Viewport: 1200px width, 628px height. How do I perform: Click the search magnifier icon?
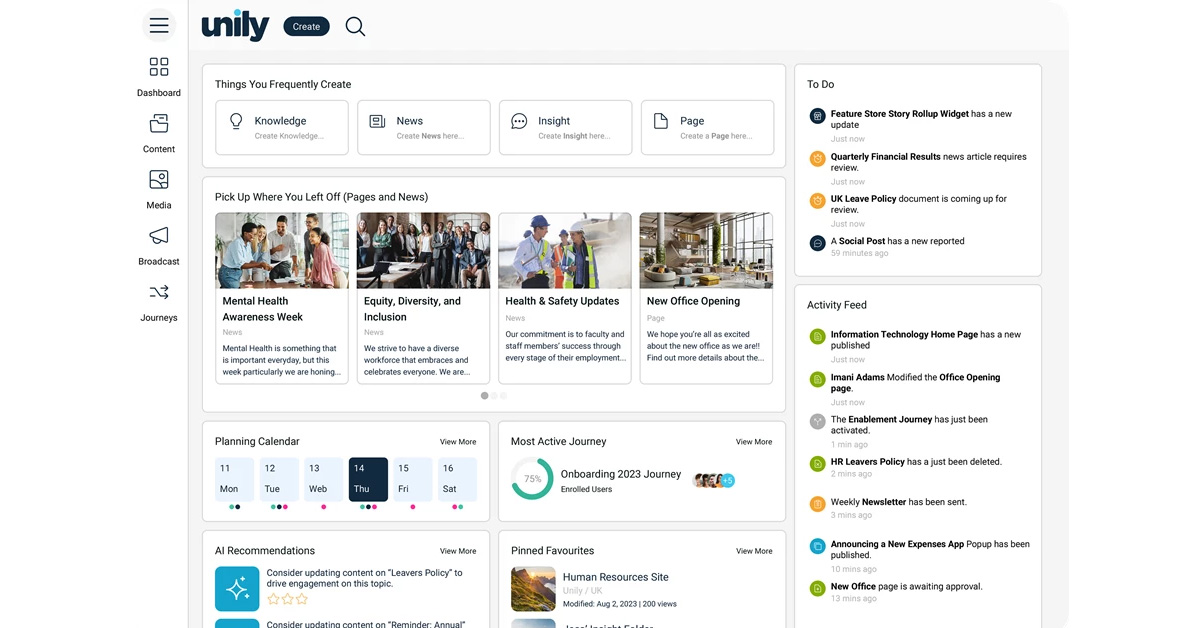click(355, 27)
